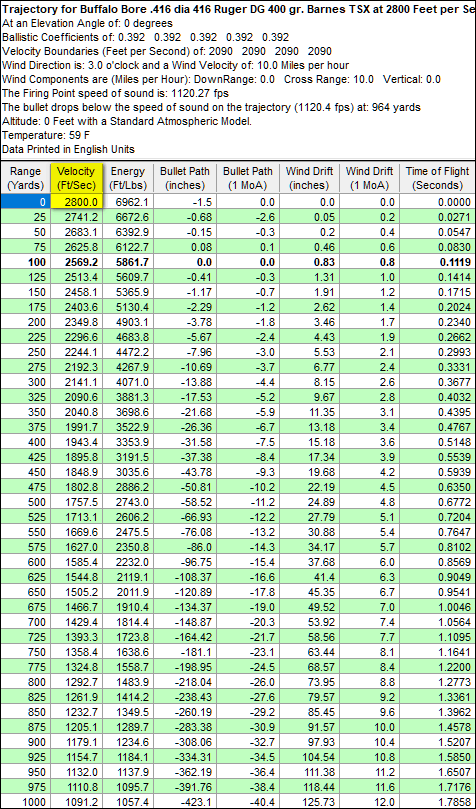Select the Time of Flight (Seconds) header
This screenshot has width=476, height=809.
point(437,178)
